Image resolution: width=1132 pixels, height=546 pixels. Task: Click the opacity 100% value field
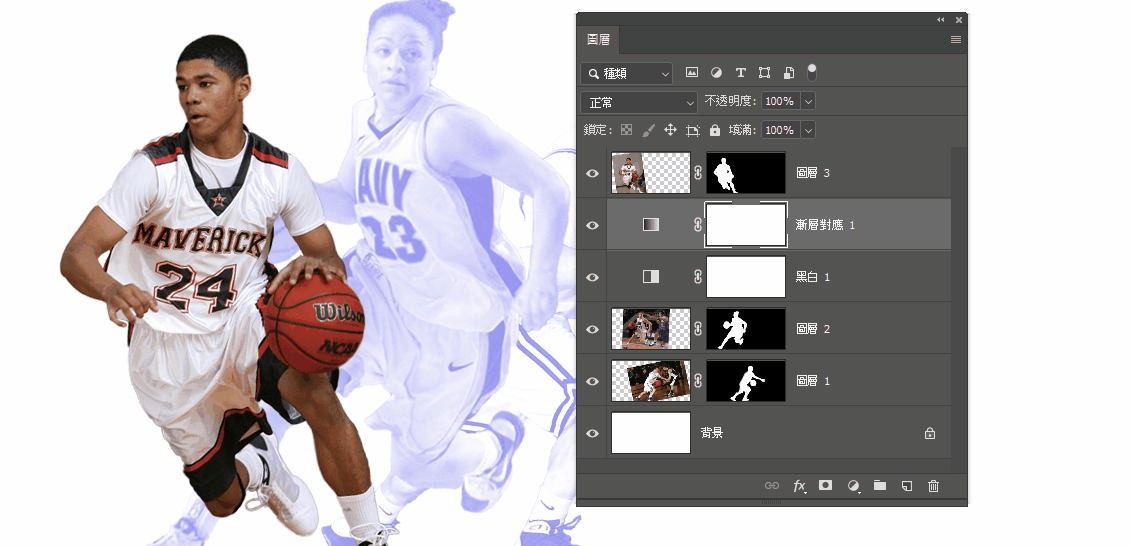780,102
